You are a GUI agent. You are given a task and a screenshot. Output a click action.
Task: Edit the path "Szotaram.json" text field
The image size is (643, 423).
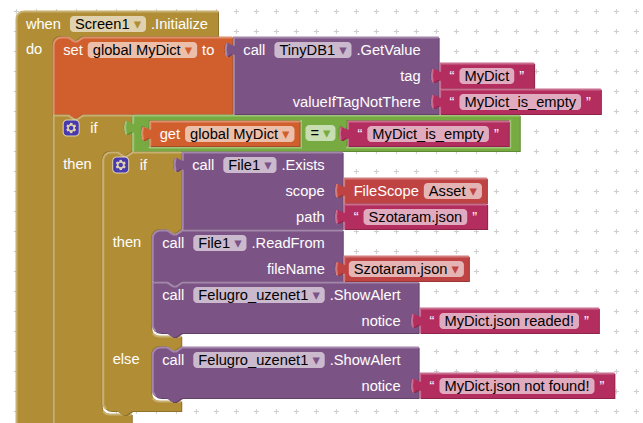415,217
